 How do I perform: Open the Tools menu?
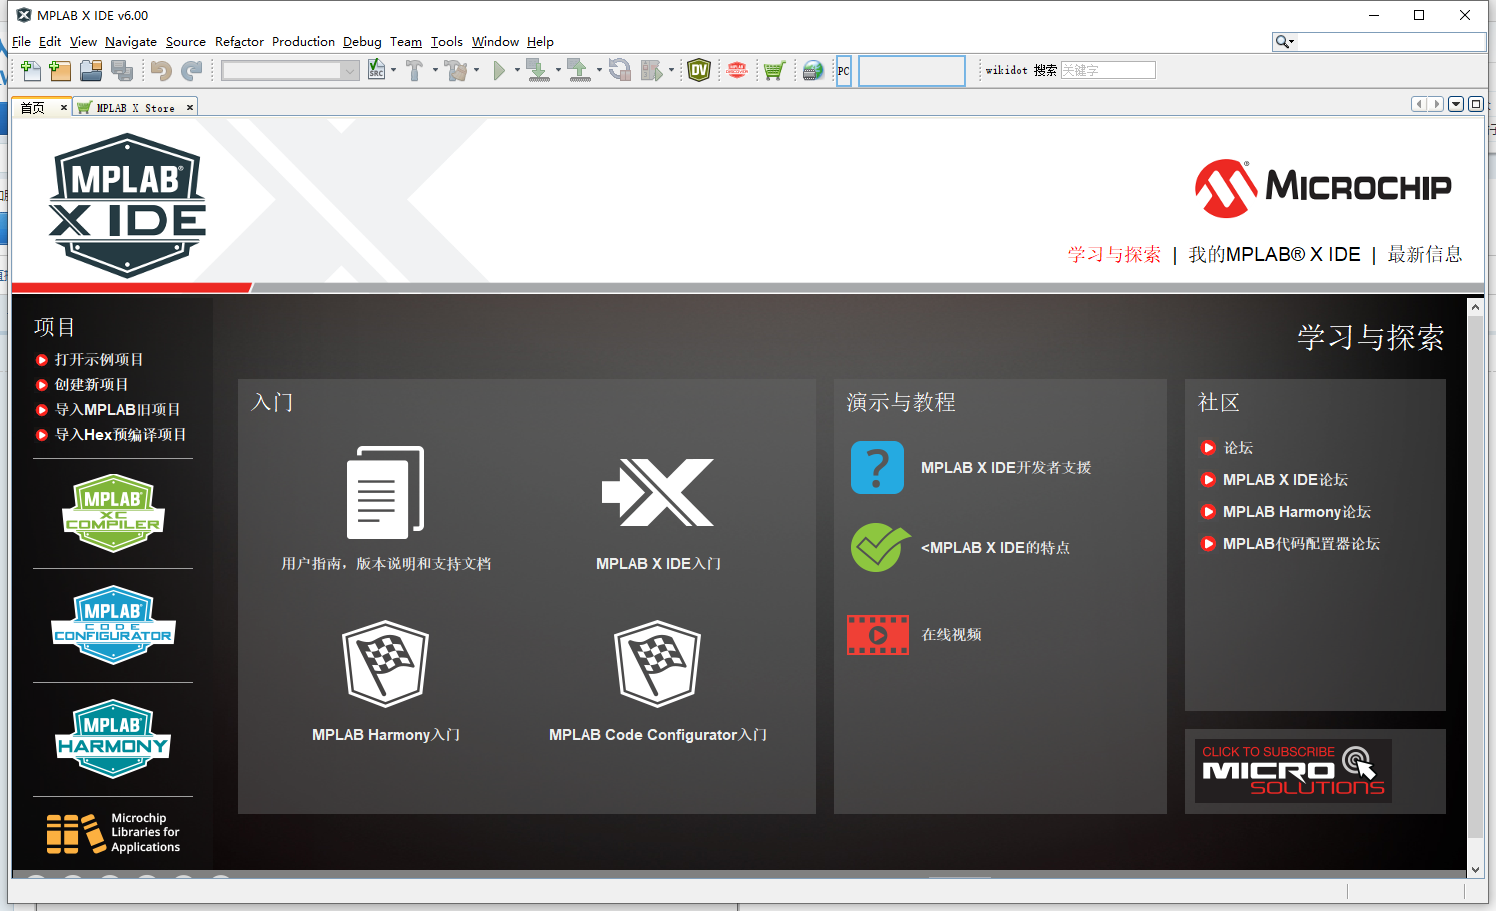[x=447, y=42]
